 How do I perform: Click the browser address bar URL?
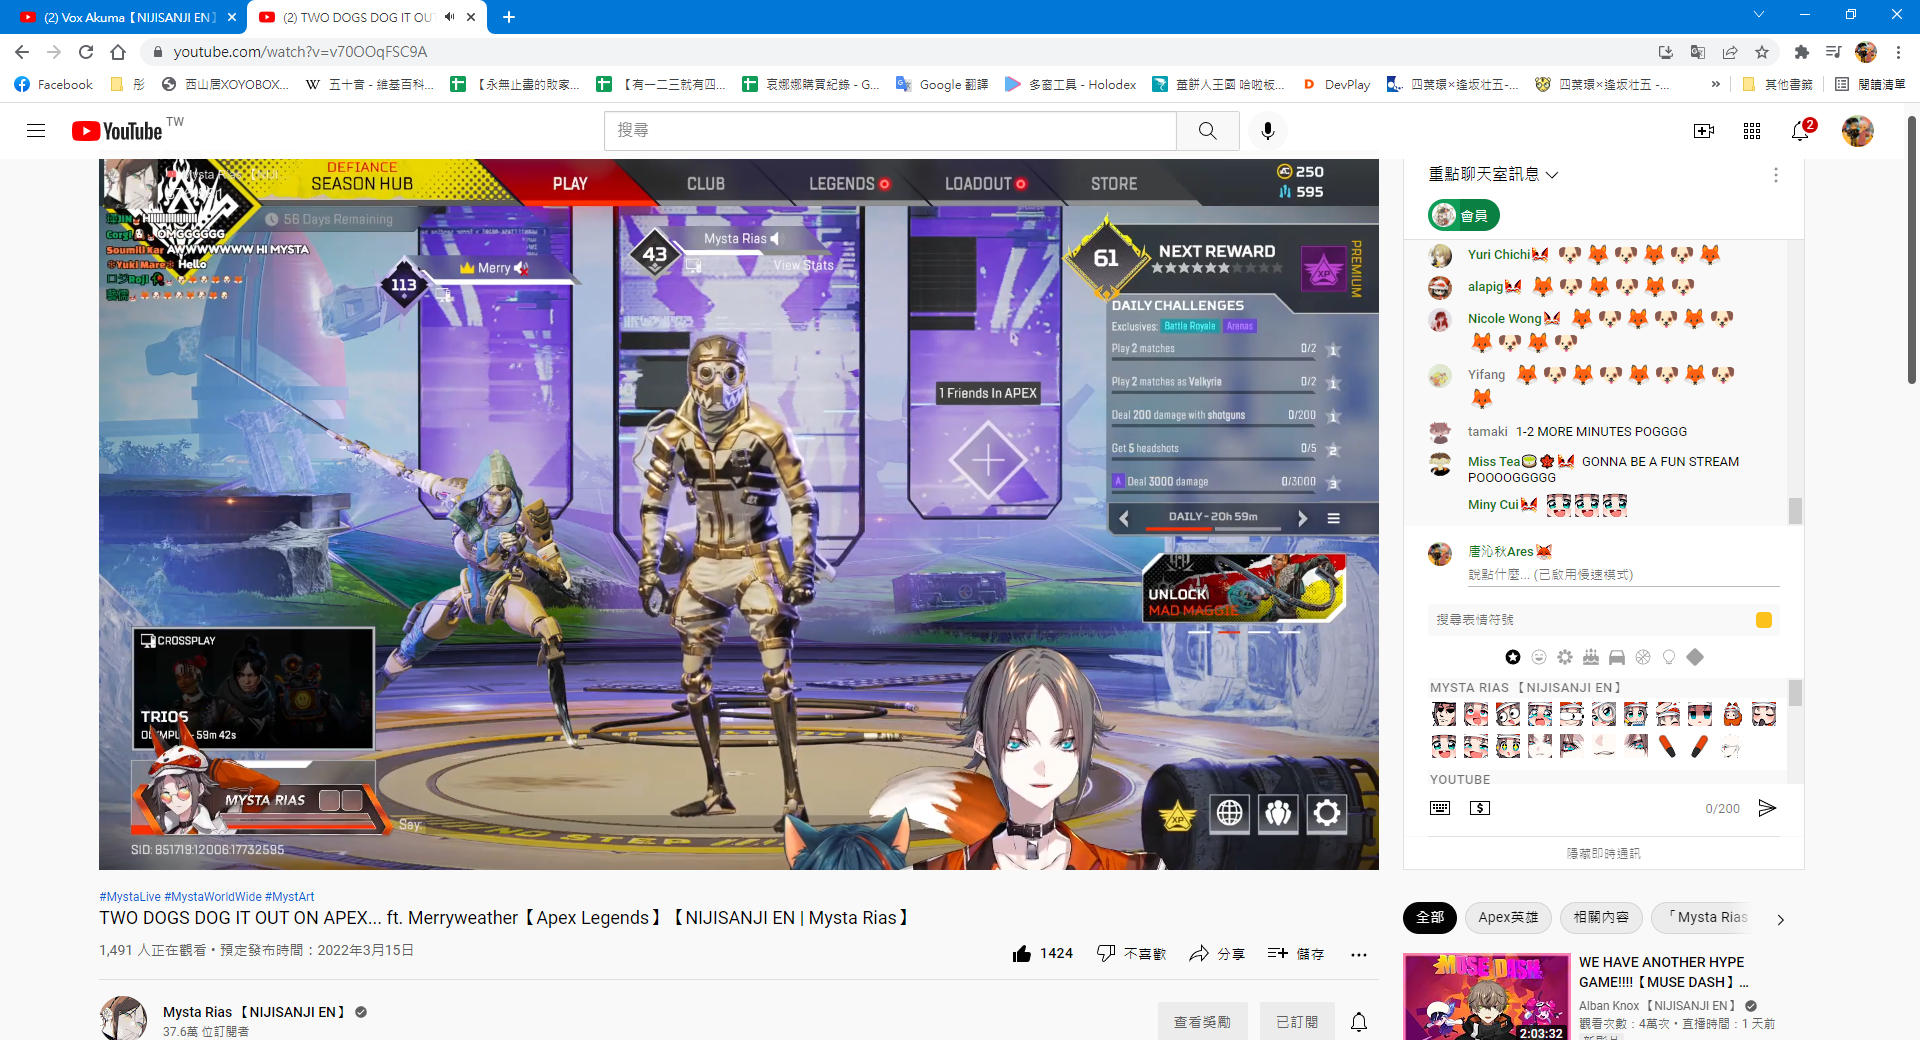[300, 52]
